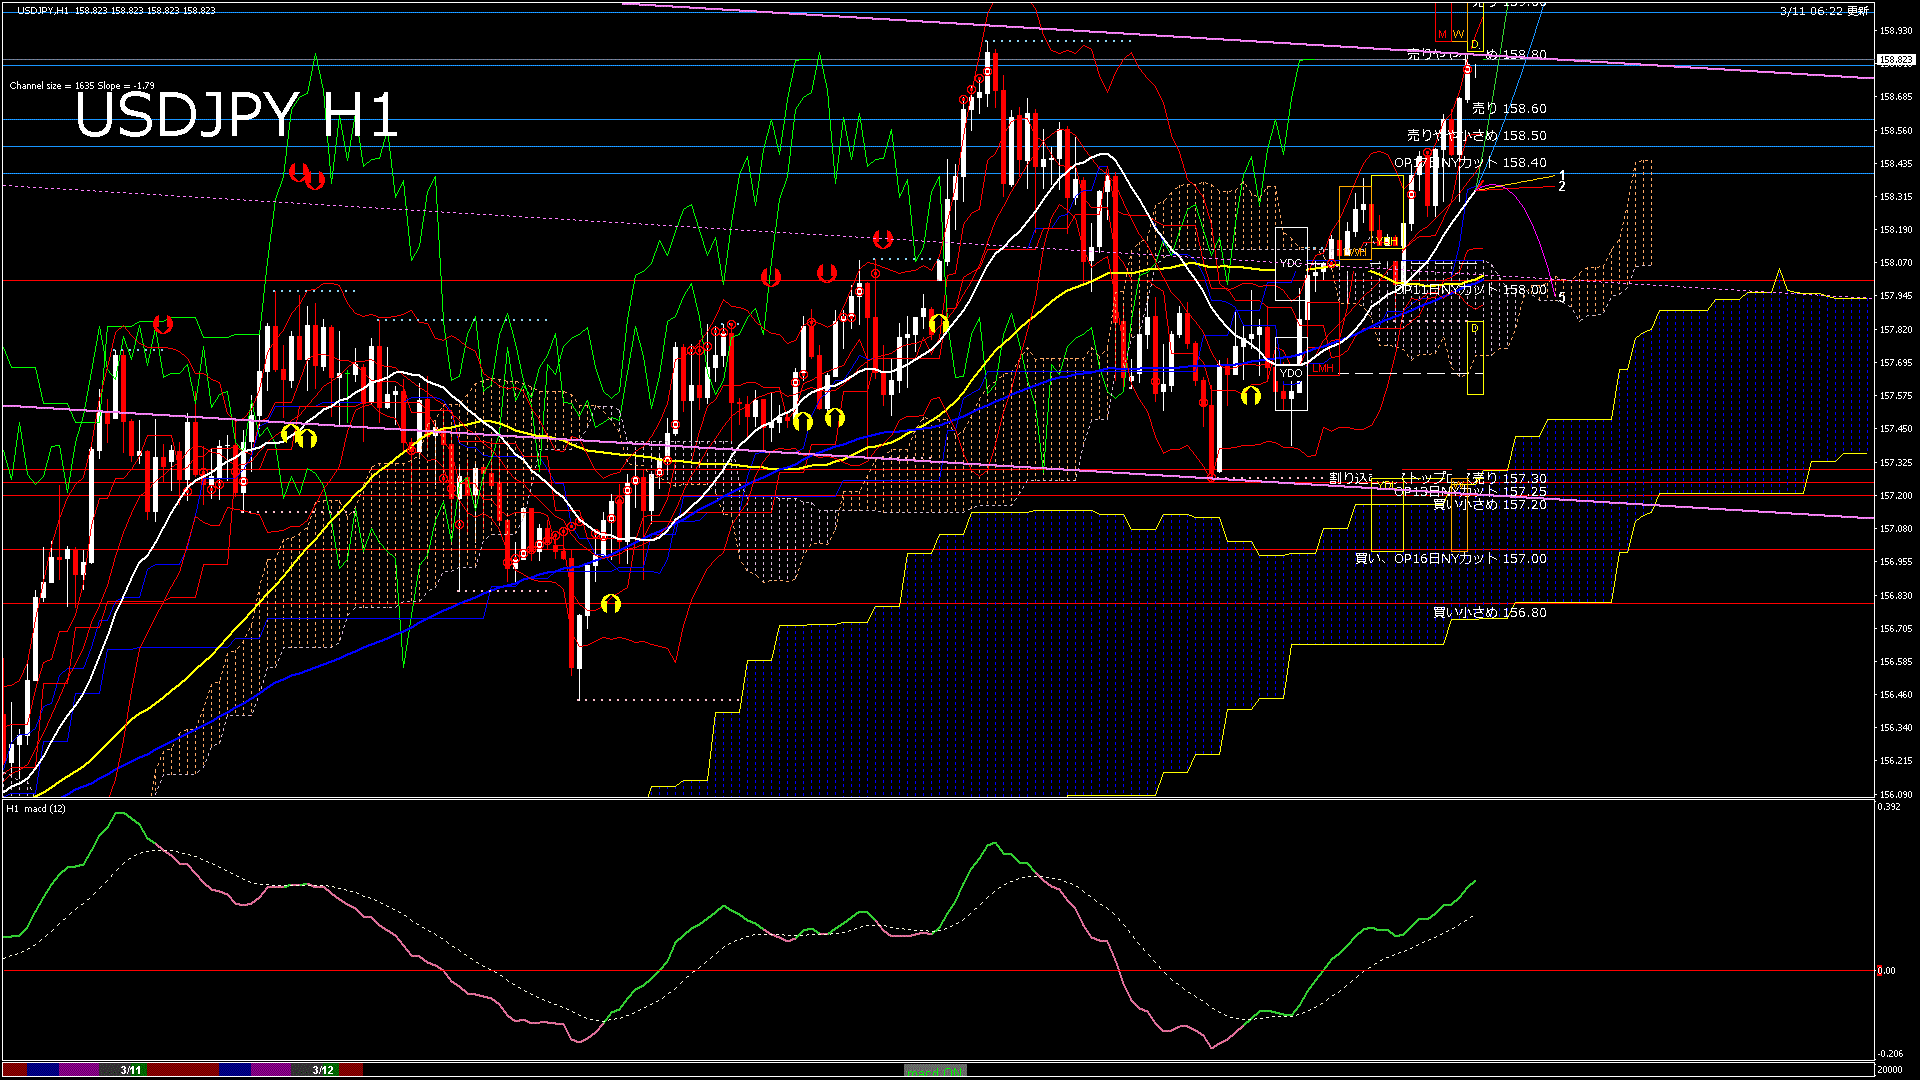Click the Channel size Slope info text
This screenshot has width=1920, height=1080.
pos(82,86)
